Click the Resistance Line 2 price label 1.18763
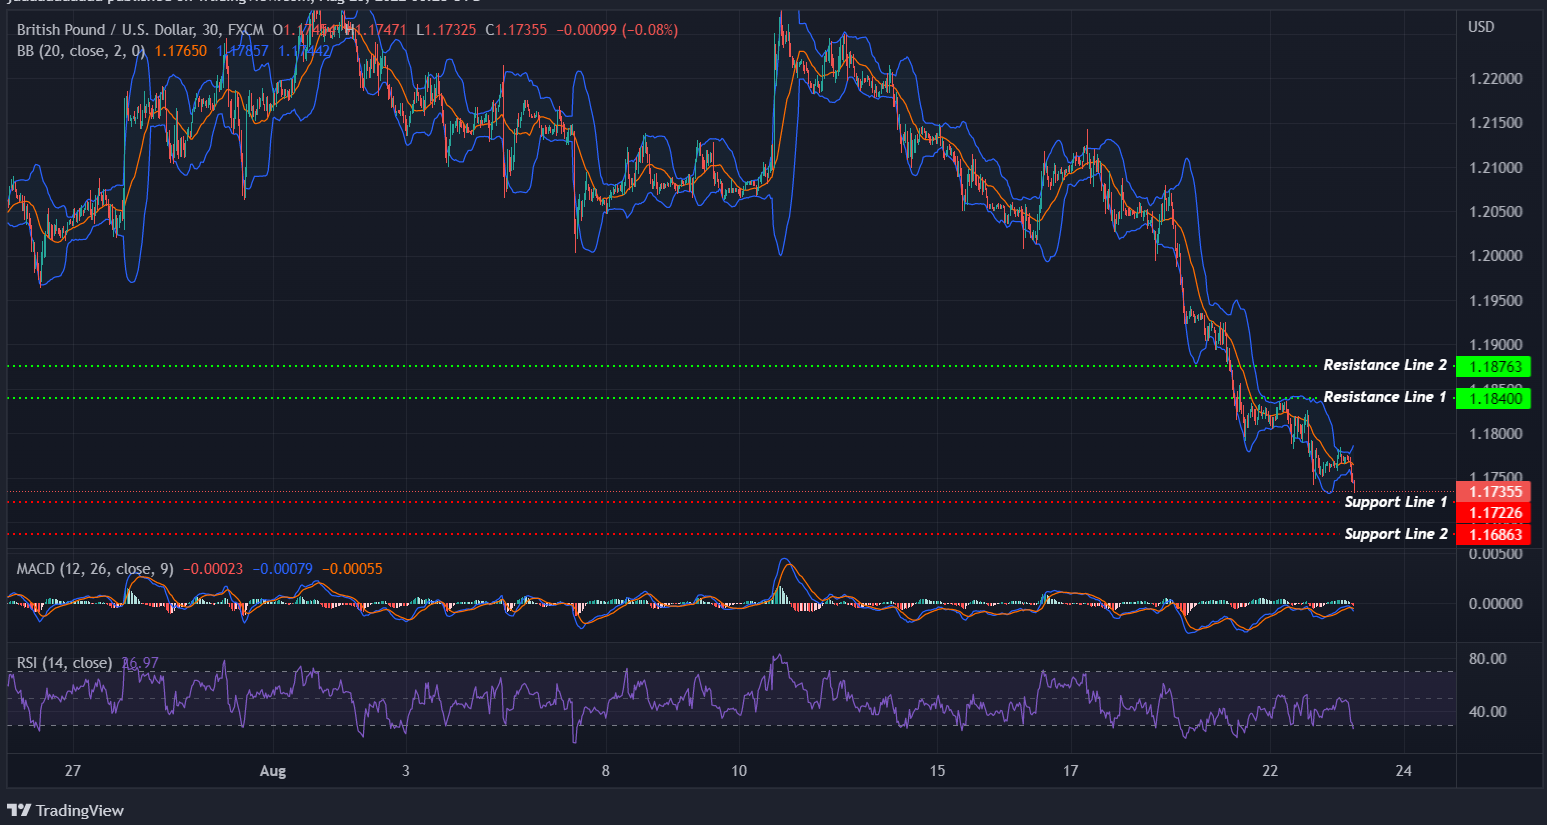Screen dimensions: 1547x825 click(x=1494, y=366)
